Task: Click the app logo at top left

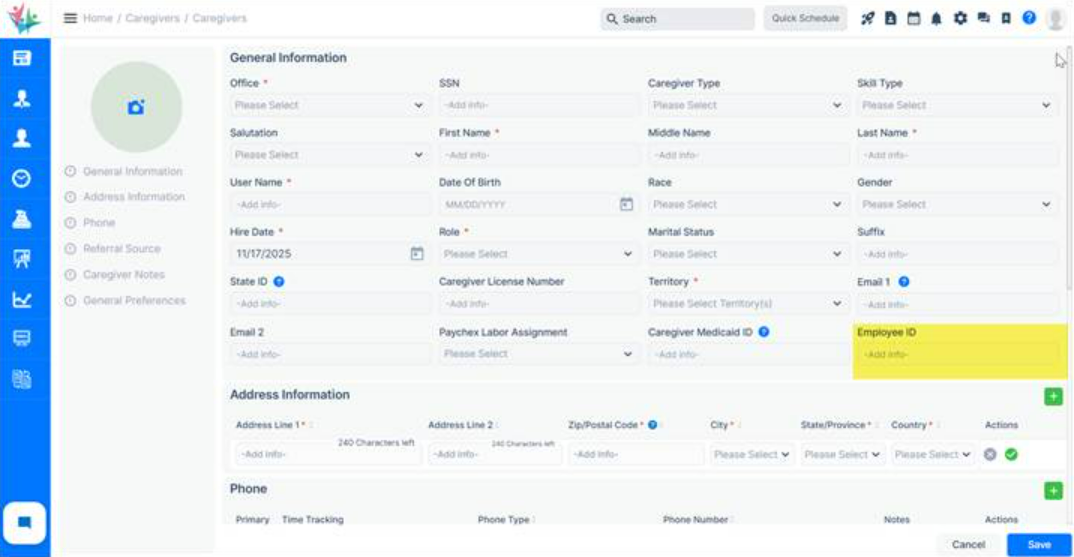Action: [24, 18]
